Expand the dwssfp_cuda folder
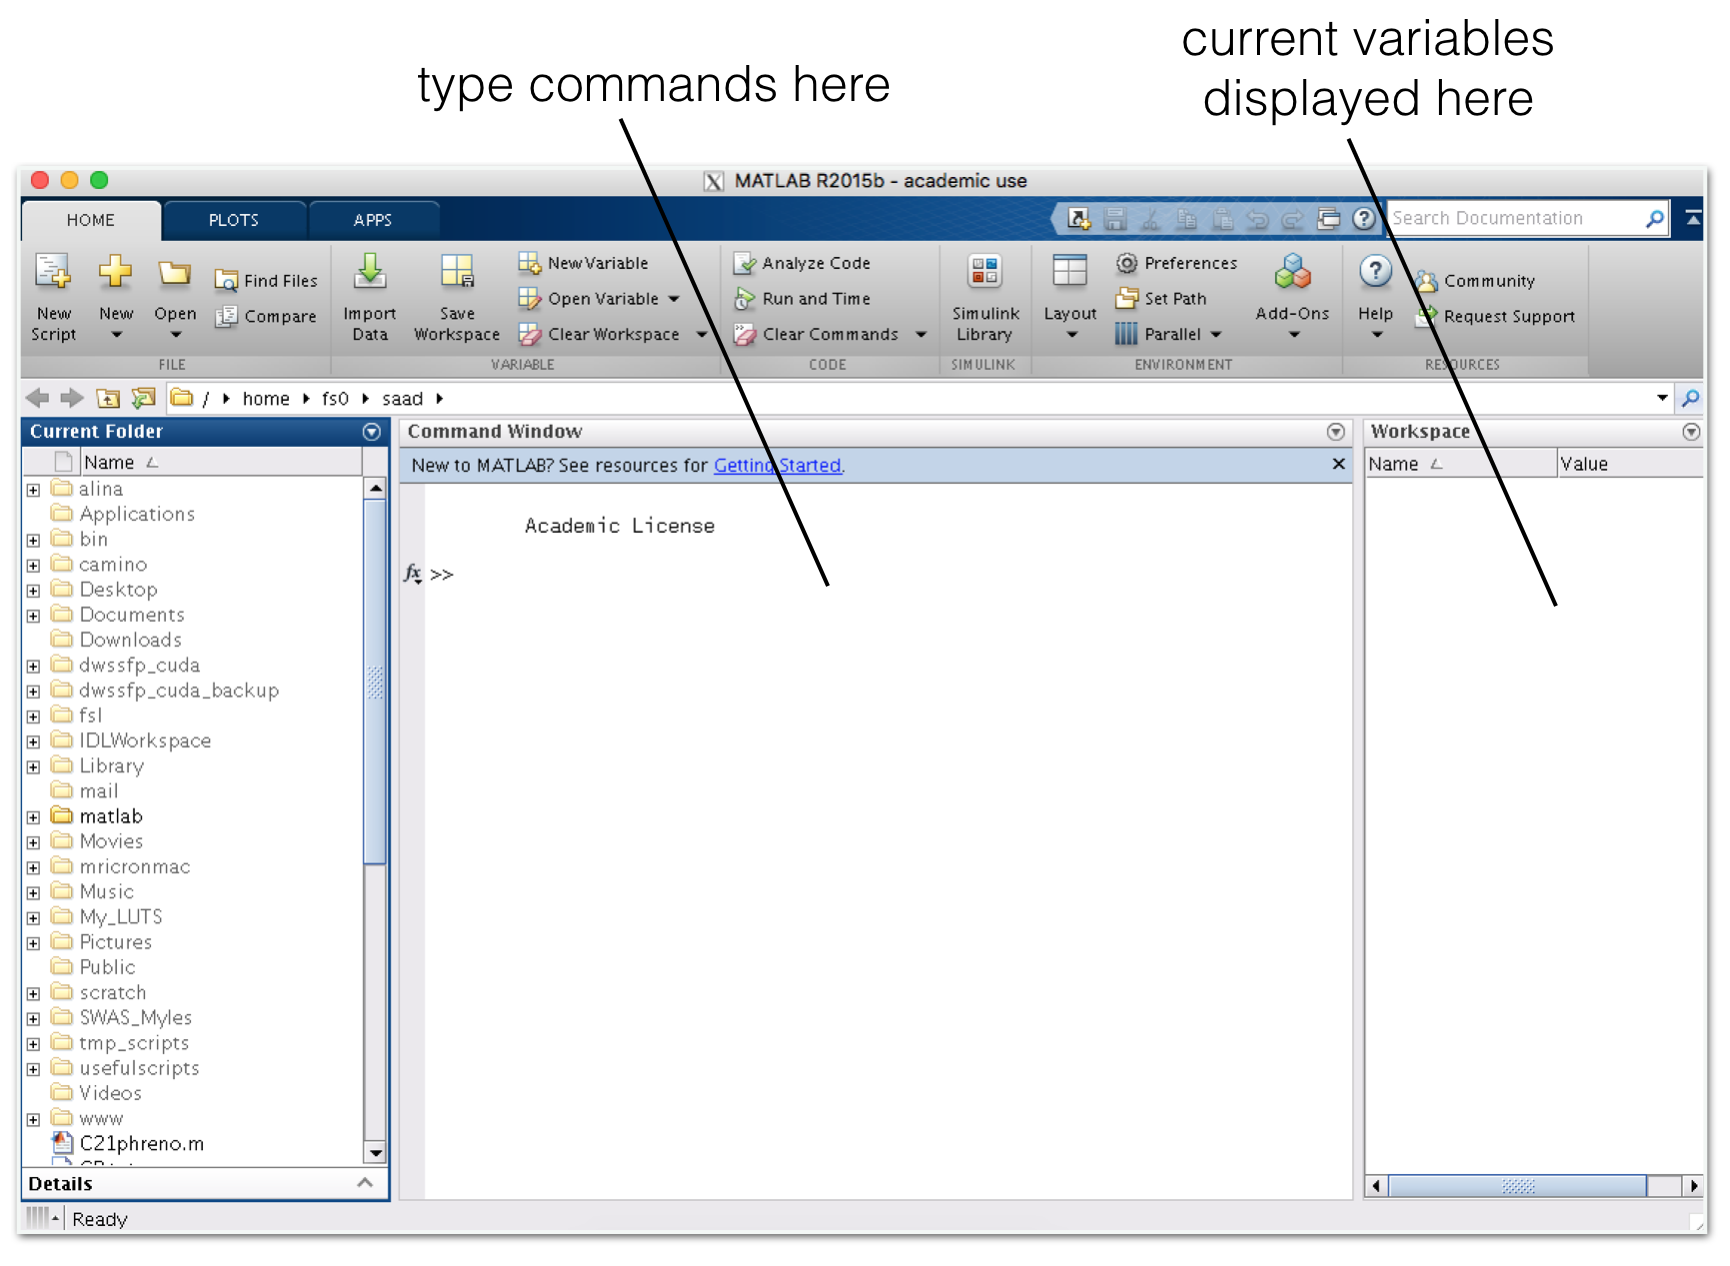 [33, 666]
